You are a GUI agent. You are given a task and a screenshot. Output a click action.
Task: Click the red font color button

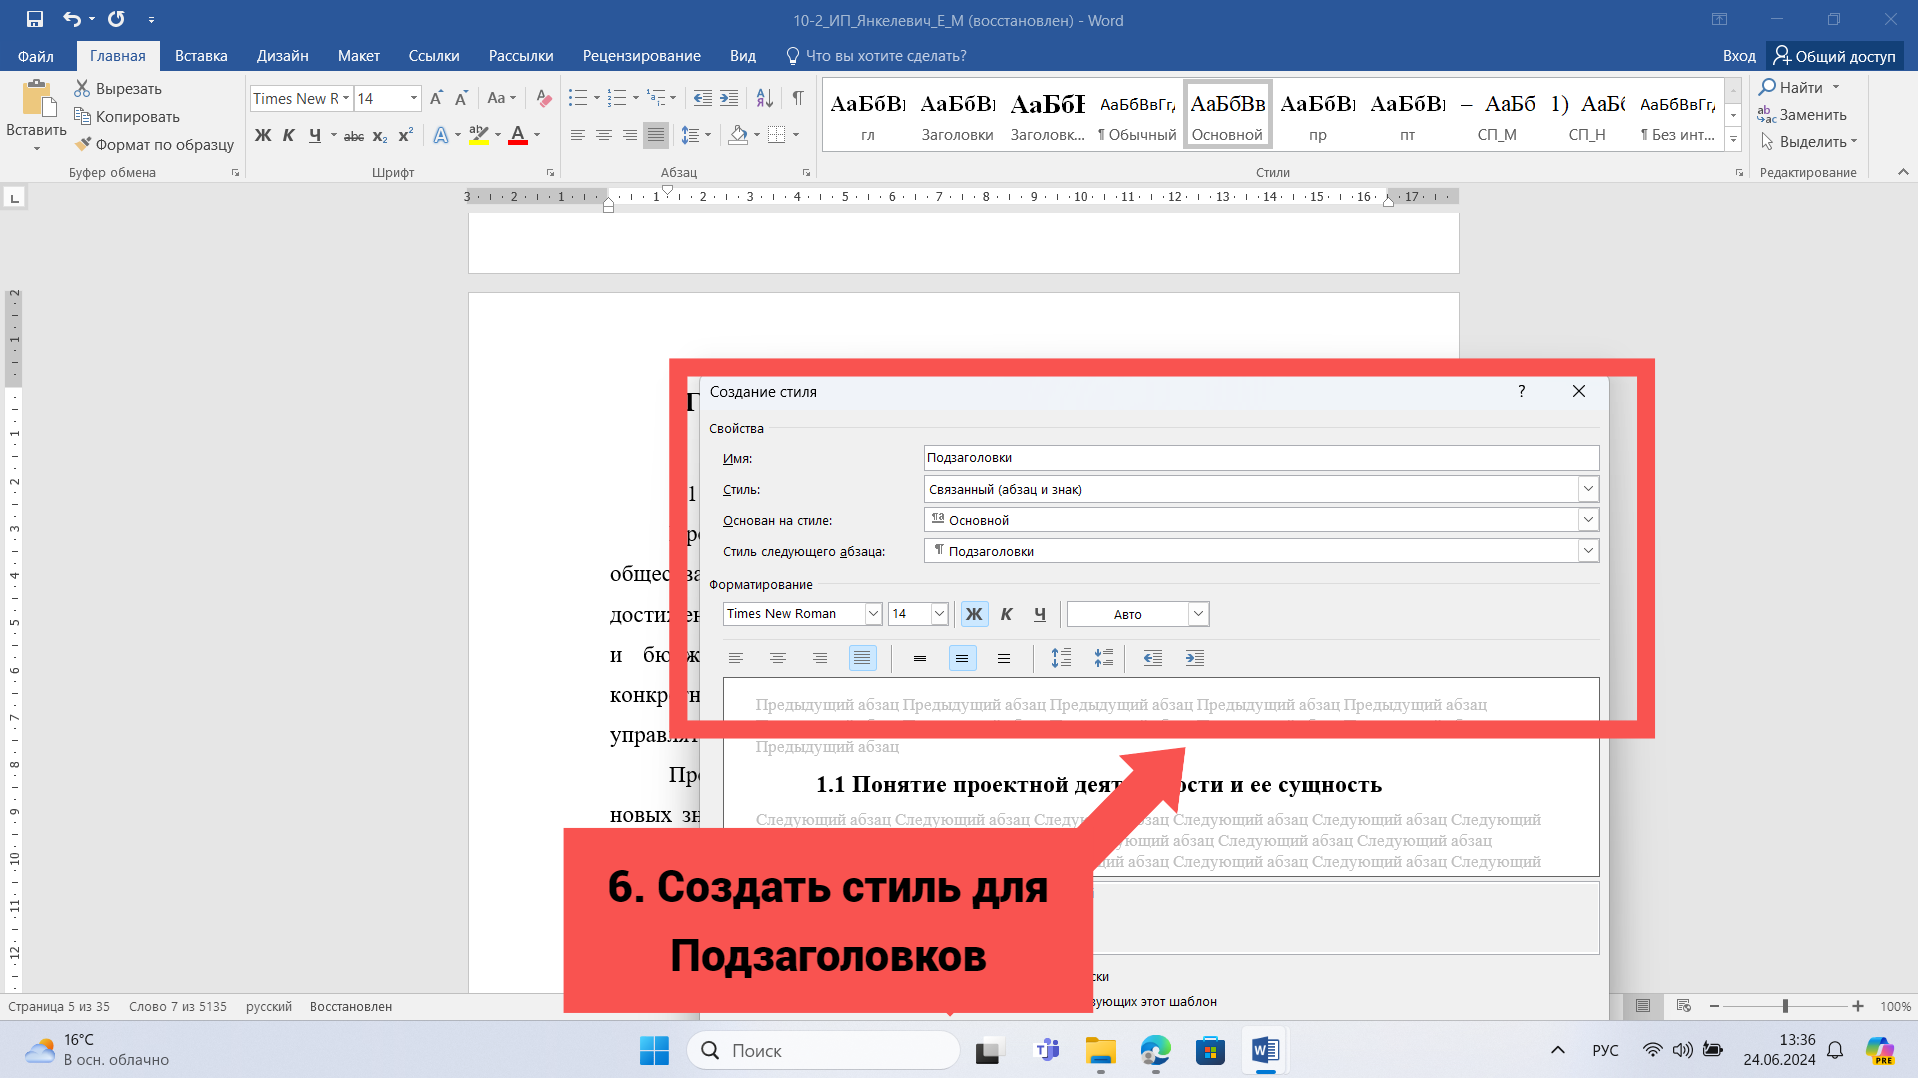518,135
